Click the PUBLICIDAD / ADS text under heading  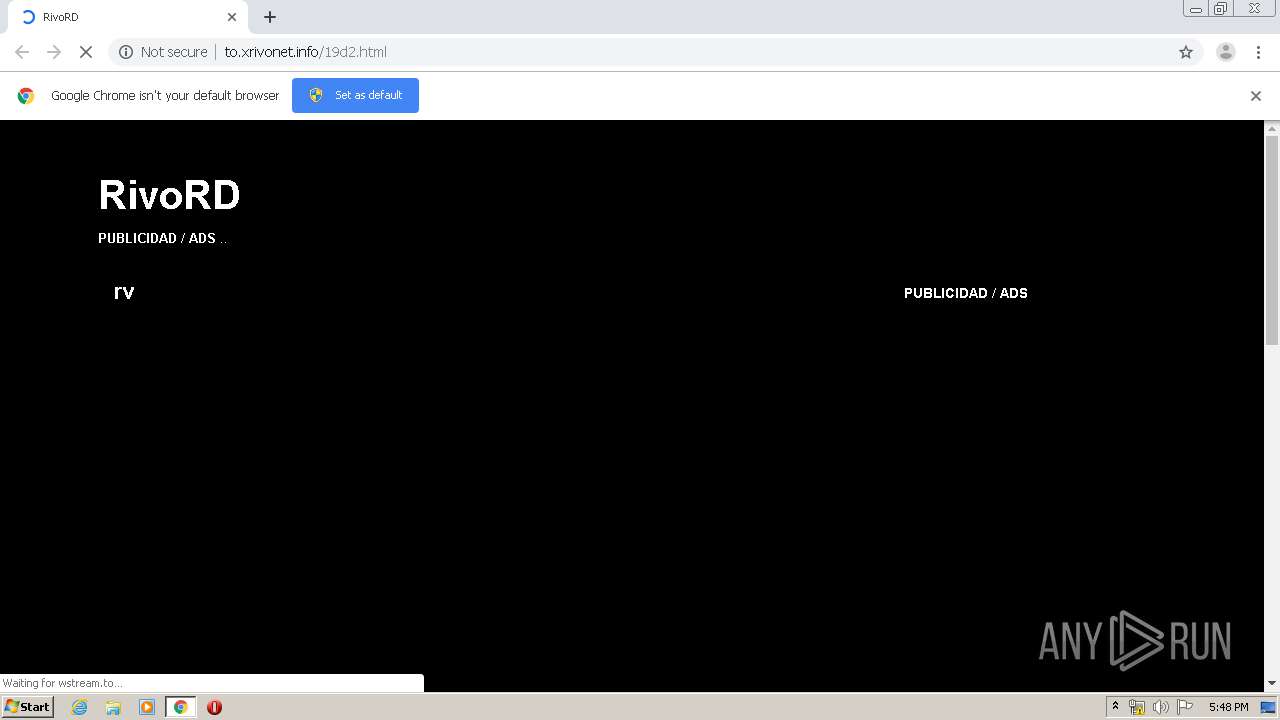coord(157,238)
